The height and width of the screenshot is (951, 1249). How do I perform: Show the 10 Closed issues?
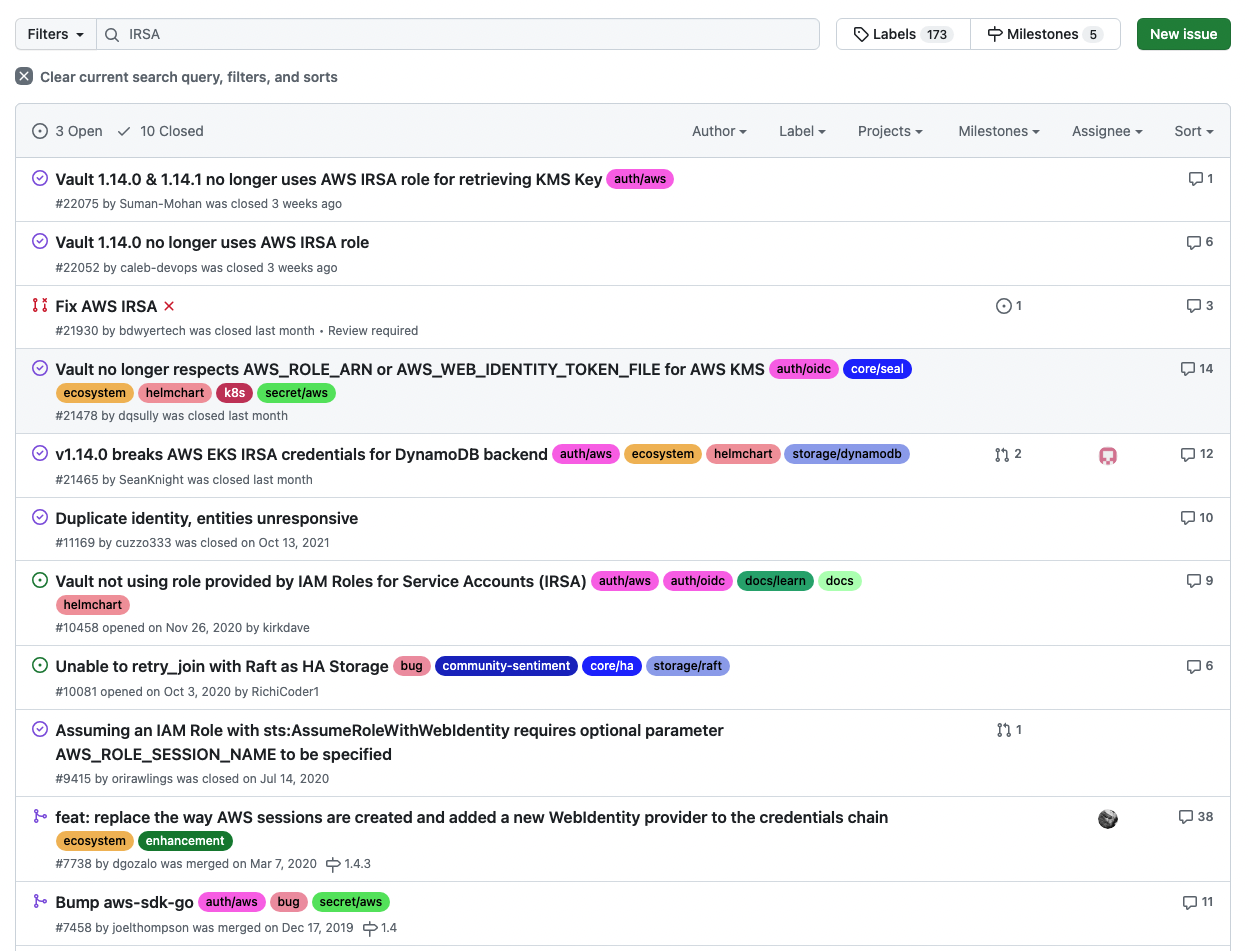click(160, 131)
